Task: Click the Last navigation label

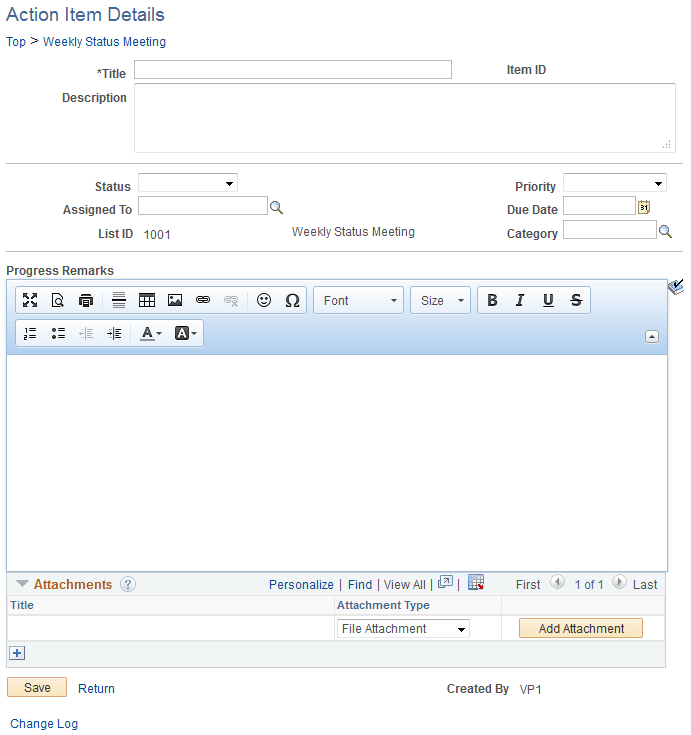Action: click(645, 585)
